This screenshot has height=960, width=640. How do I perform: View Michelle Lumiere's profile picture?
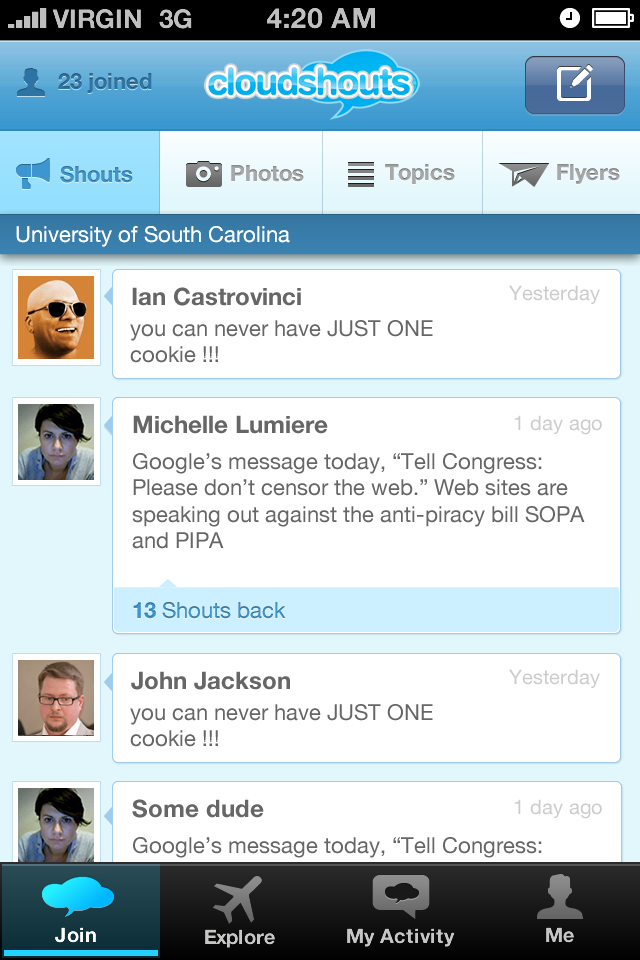56,442
